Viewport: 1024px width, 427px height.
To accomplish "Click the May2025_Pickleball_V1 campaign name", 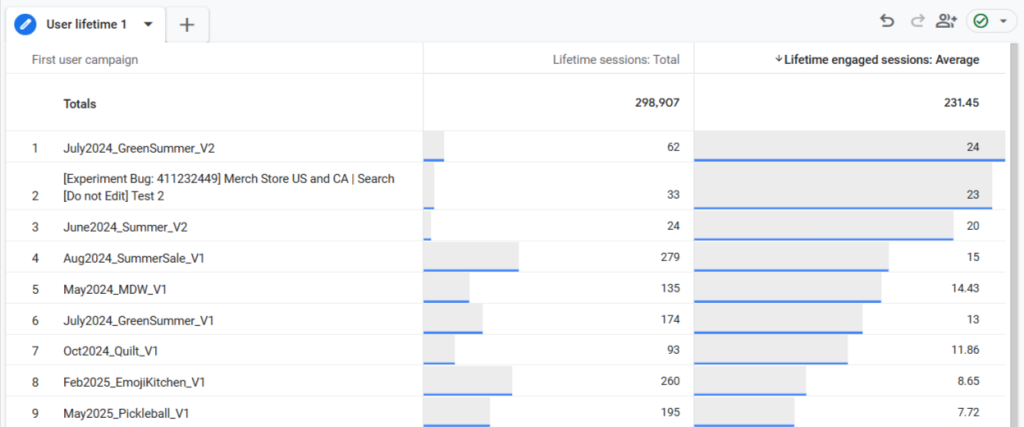I will 126,413.
